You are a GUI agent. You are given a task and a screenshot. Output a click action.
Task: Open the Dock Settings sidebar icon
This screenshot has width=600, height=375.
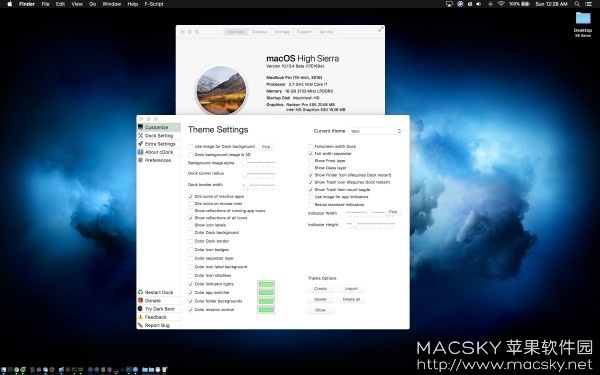pos(140,135)
